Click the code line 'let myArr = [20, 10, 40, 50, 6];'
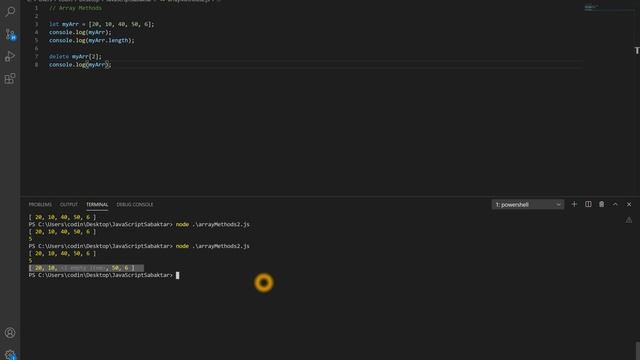Image resolution: width=640 pixels, height=360 pixels. [x=102, y=24]
